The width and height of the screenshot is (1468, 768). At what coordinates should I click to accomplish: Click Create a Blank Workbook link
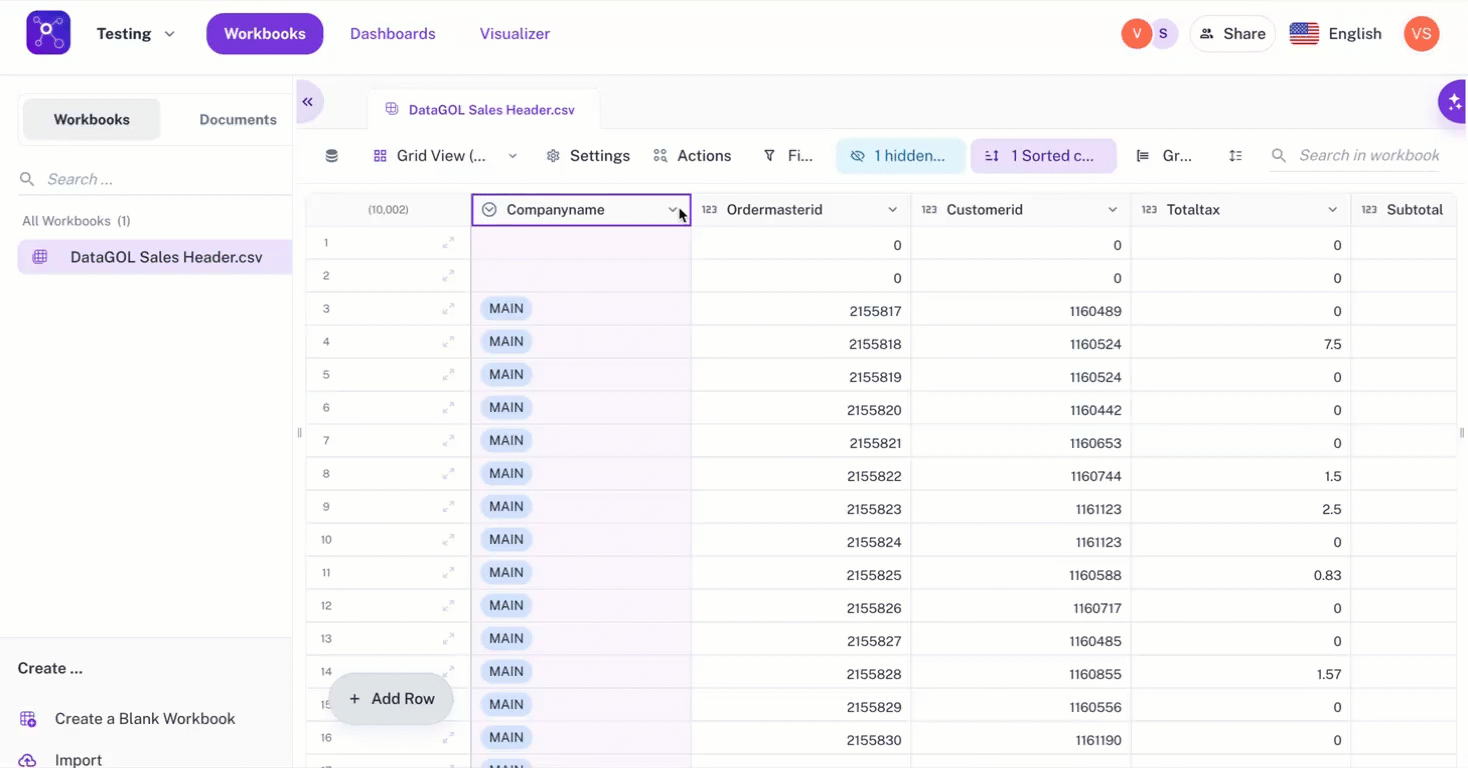pos(145,719)
